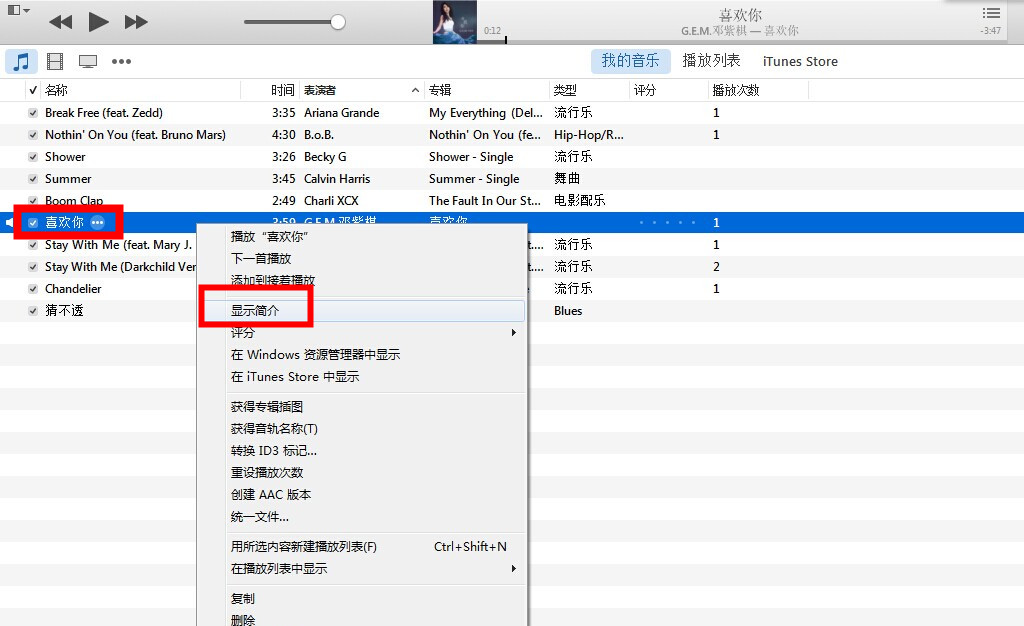Sort by the 名称 column header
1024x626 pixels.
pos(141,90)
